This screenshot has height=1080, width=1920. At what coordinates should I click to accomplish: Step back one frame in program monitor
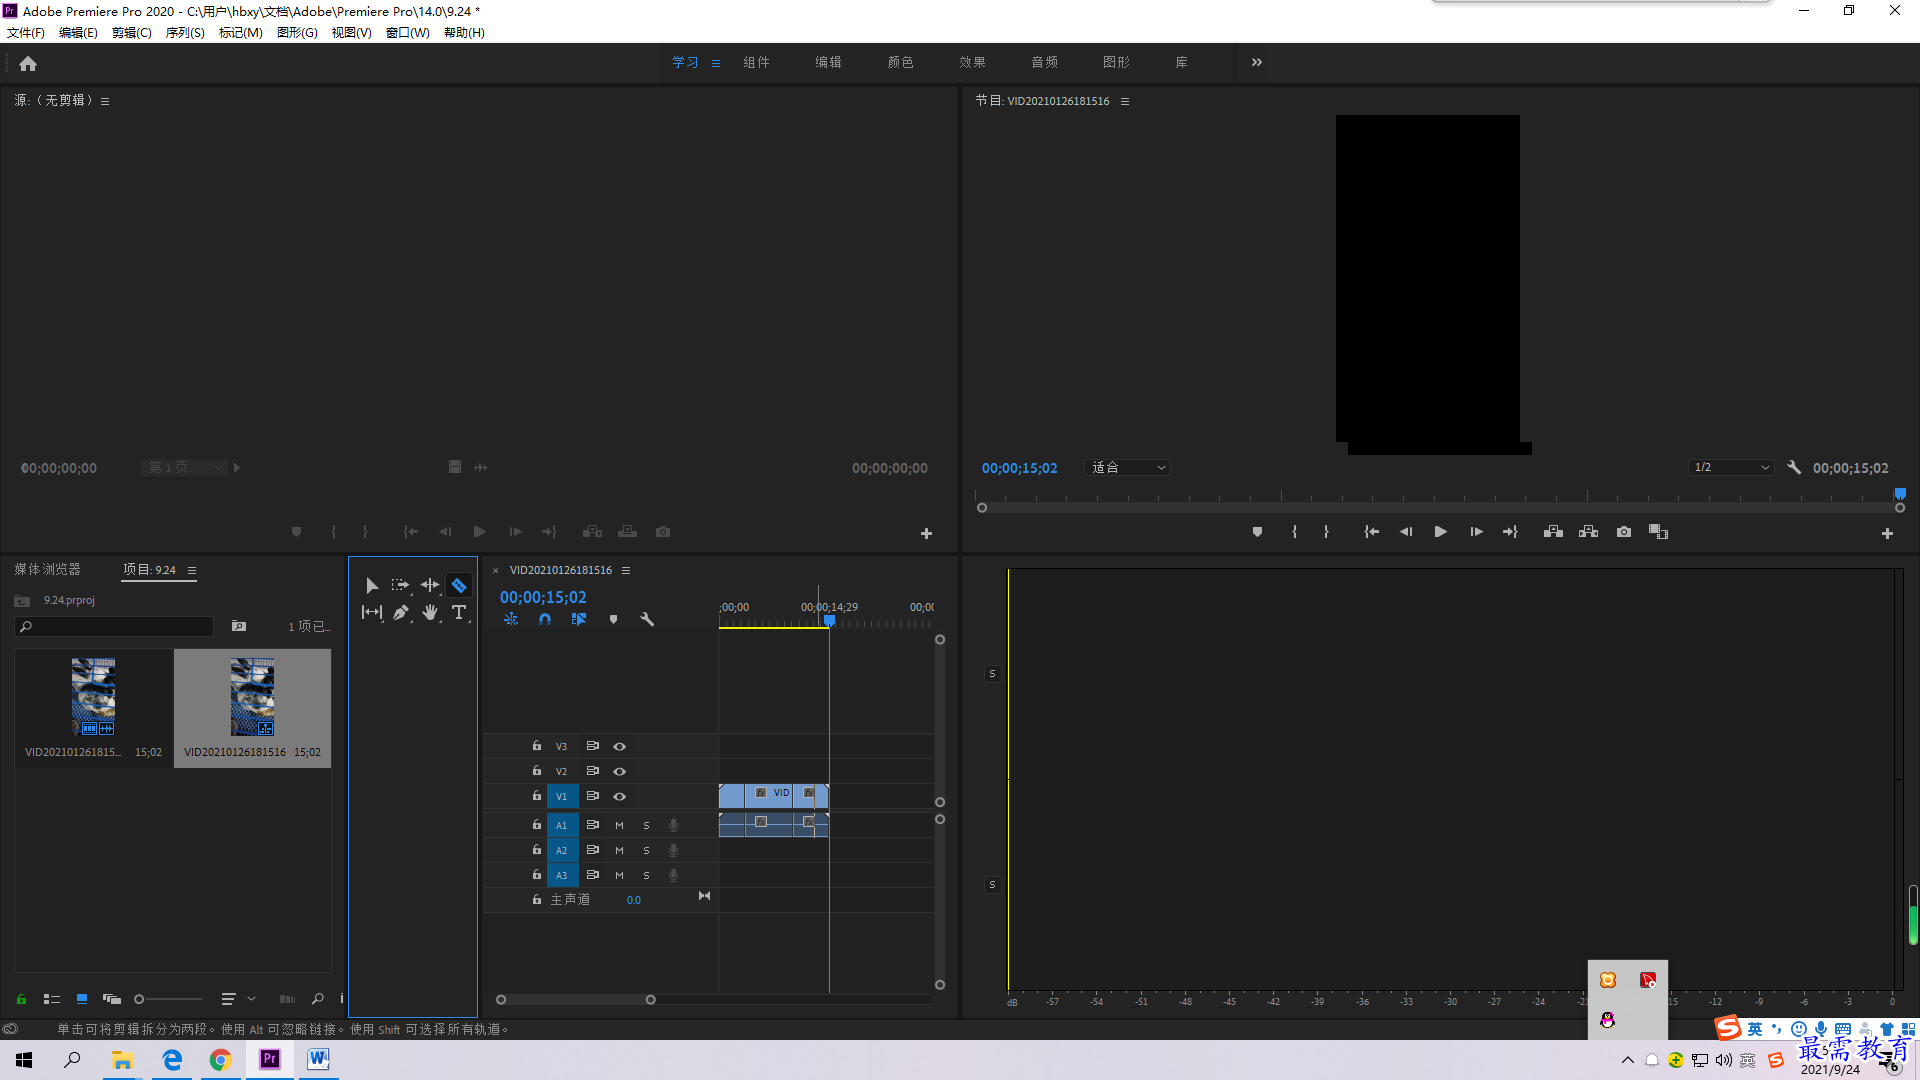coord(1406,532)
